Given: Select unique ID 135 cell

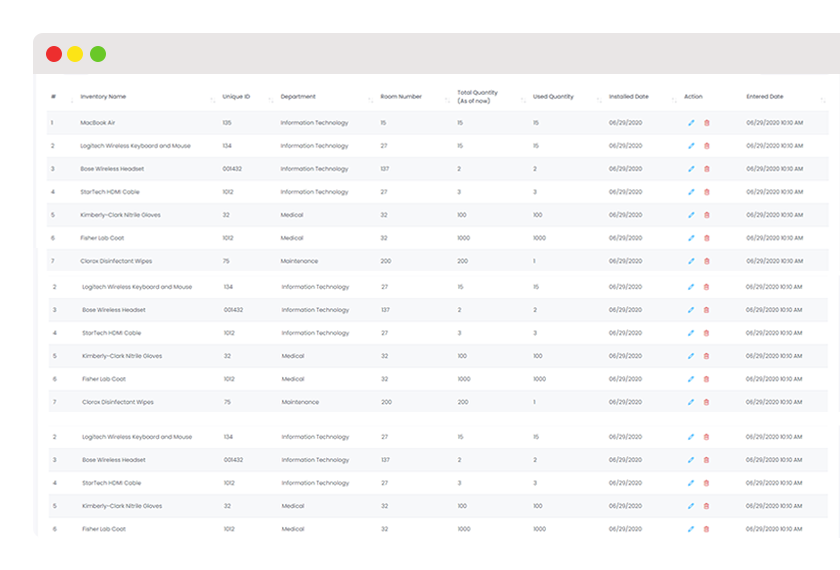Looking at the screenshot, I should point(227,123).
